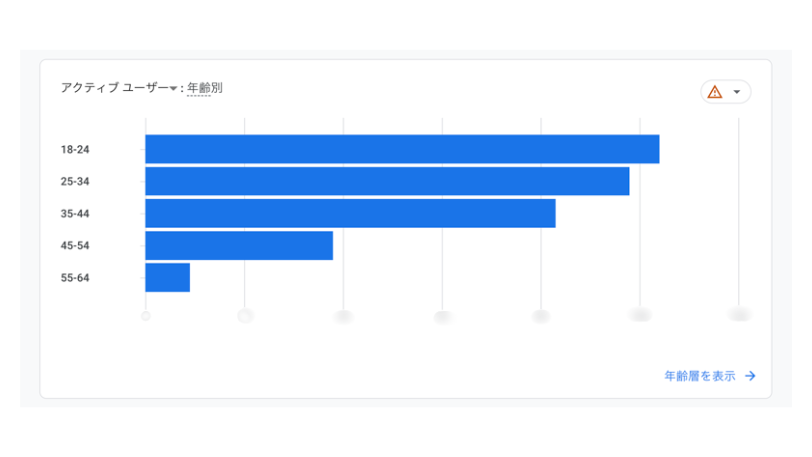Select the 25-34 age group bar
Viewport: 812px width, 457px height.
click(387, 181)
